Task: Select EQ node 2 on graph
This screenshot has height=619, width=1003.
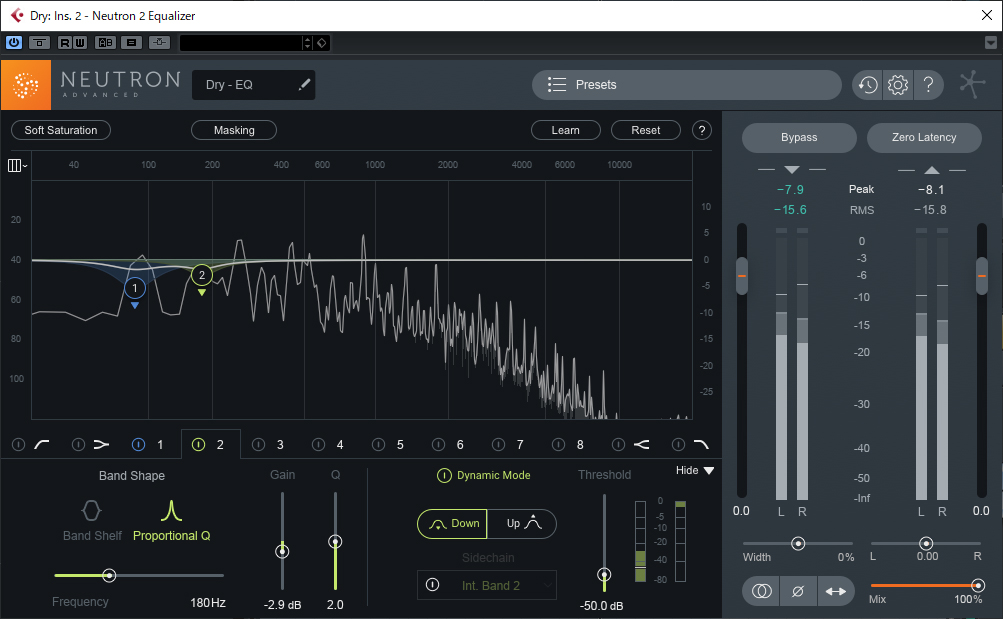Action: pyautogui.click(x=201, y=275)
